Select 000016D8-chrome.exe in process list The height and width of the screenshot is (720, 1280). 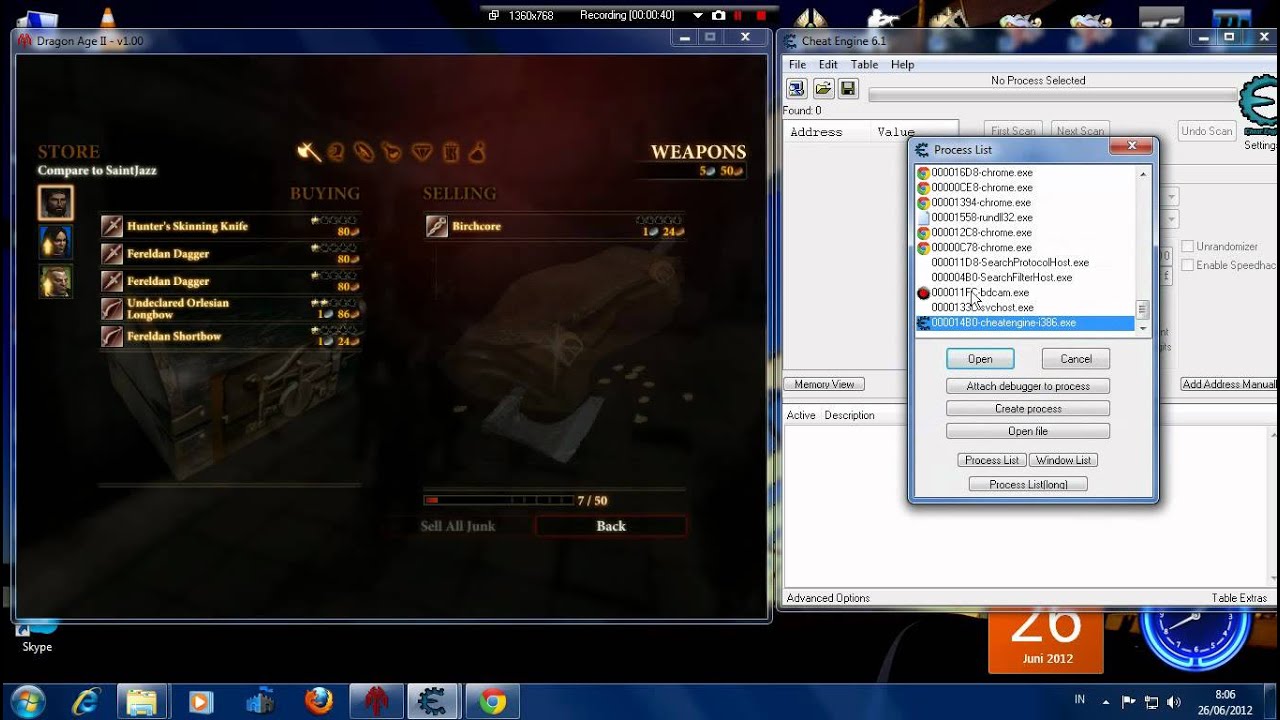pos(1025,173)
